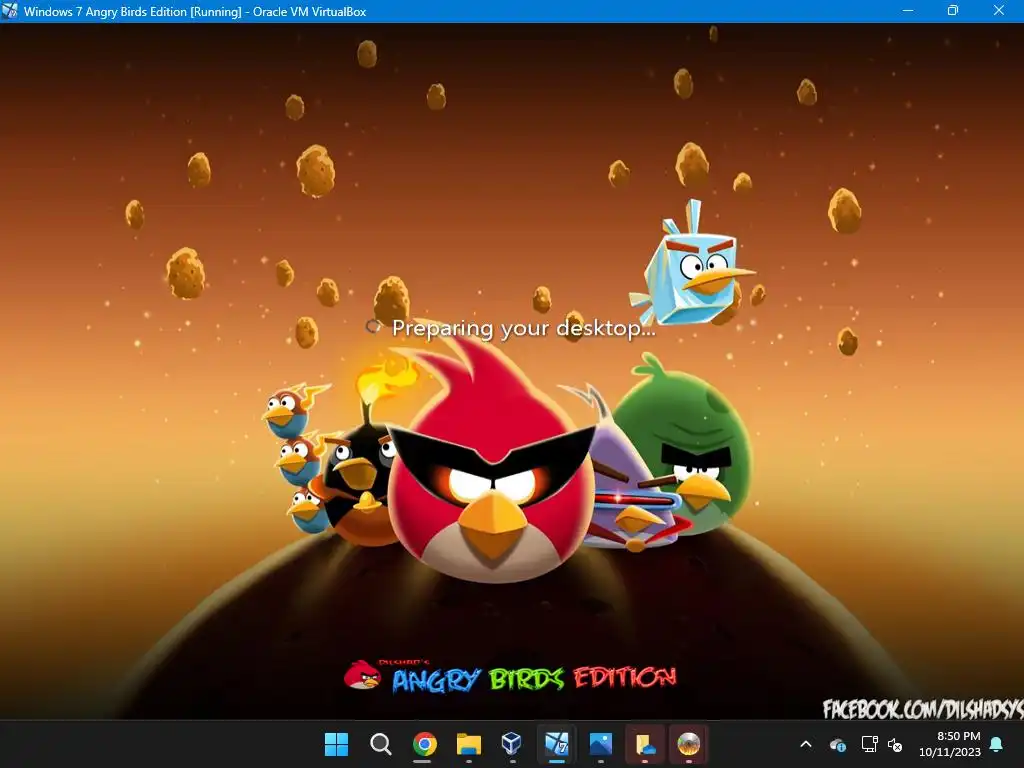Close the VirtualBox VM window
Viewport: 1024px width, 768px height.
pyautogui.click(x=999, y=11)
